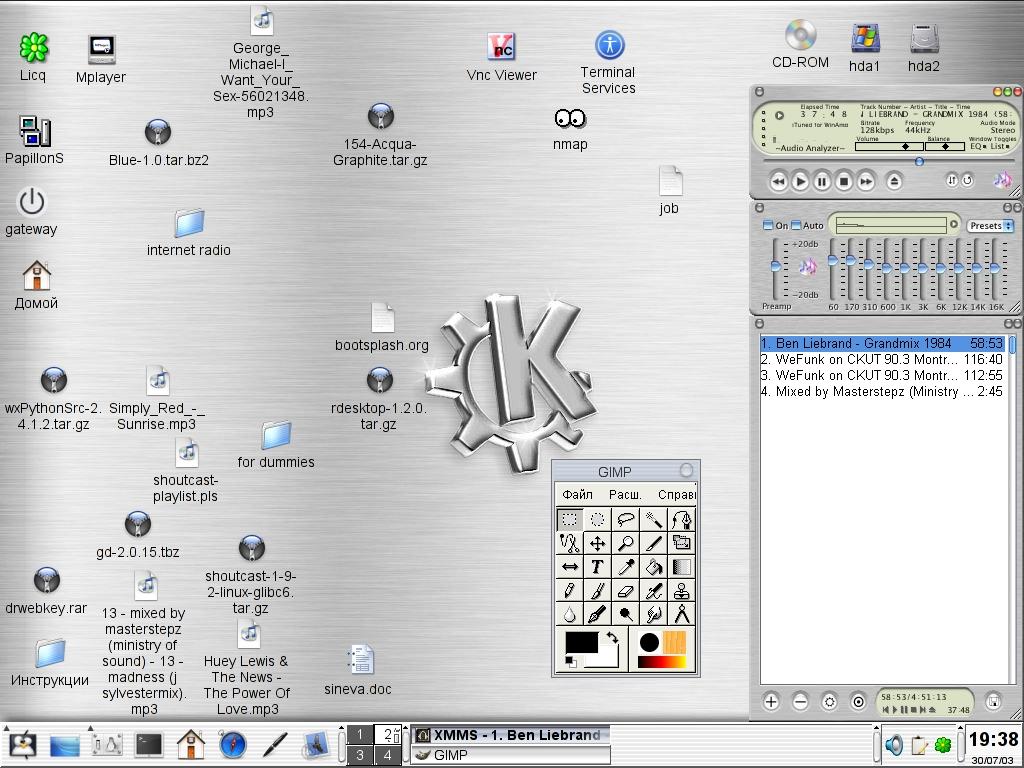Activate the Move tool in GIMP
Image resolution: width=1024 pixels, height=768 pixels.
tap(598, 543)
